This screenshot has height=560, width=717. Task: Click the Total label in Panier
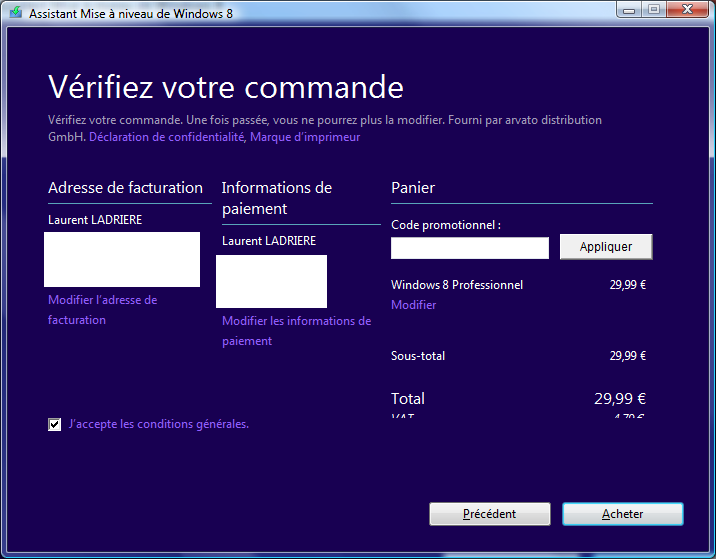(x=408, y=399)
